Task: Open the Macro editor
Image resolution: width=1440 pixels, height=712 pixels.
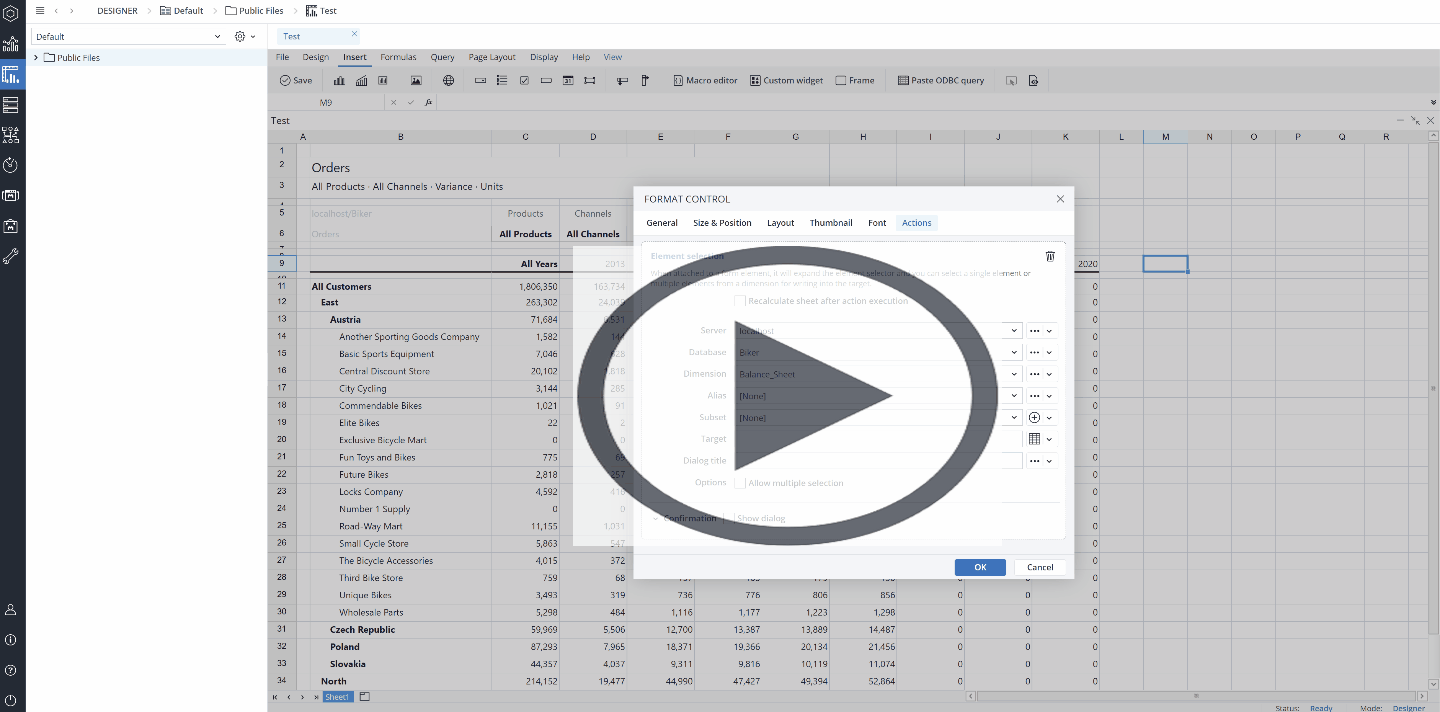Action: pyautogui.click(x=705, y=80)
